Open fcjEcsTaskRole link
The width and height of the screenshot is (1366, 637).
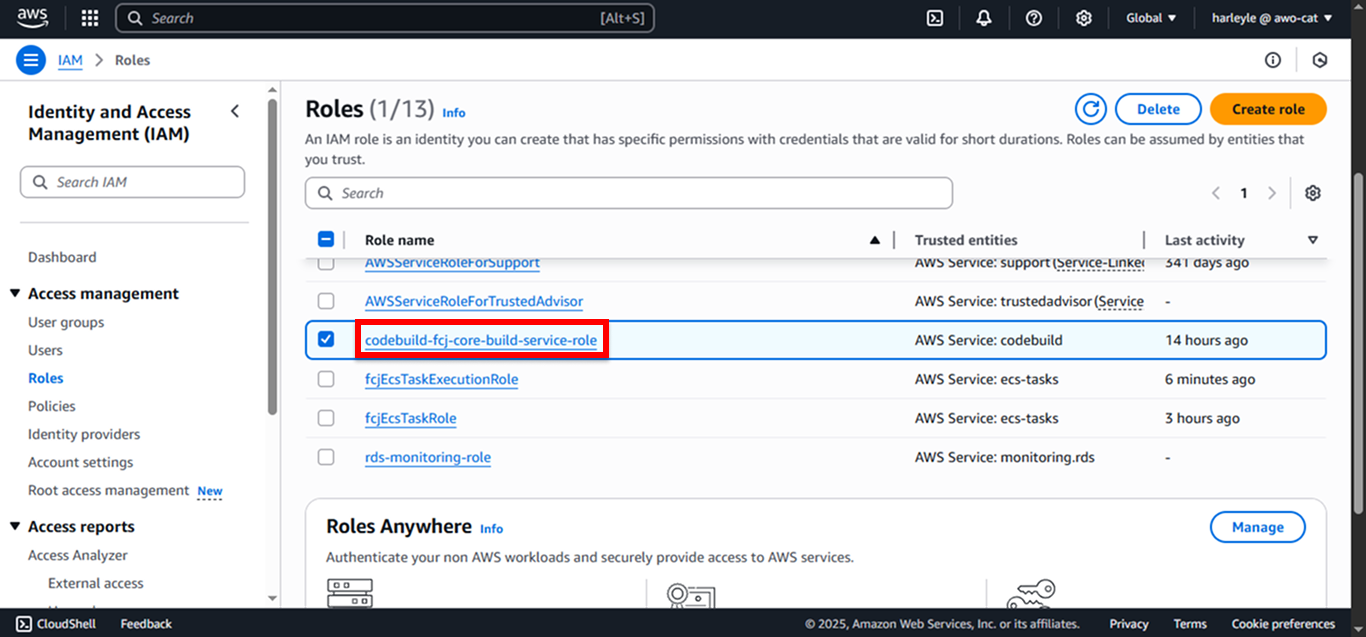(411, 418)
